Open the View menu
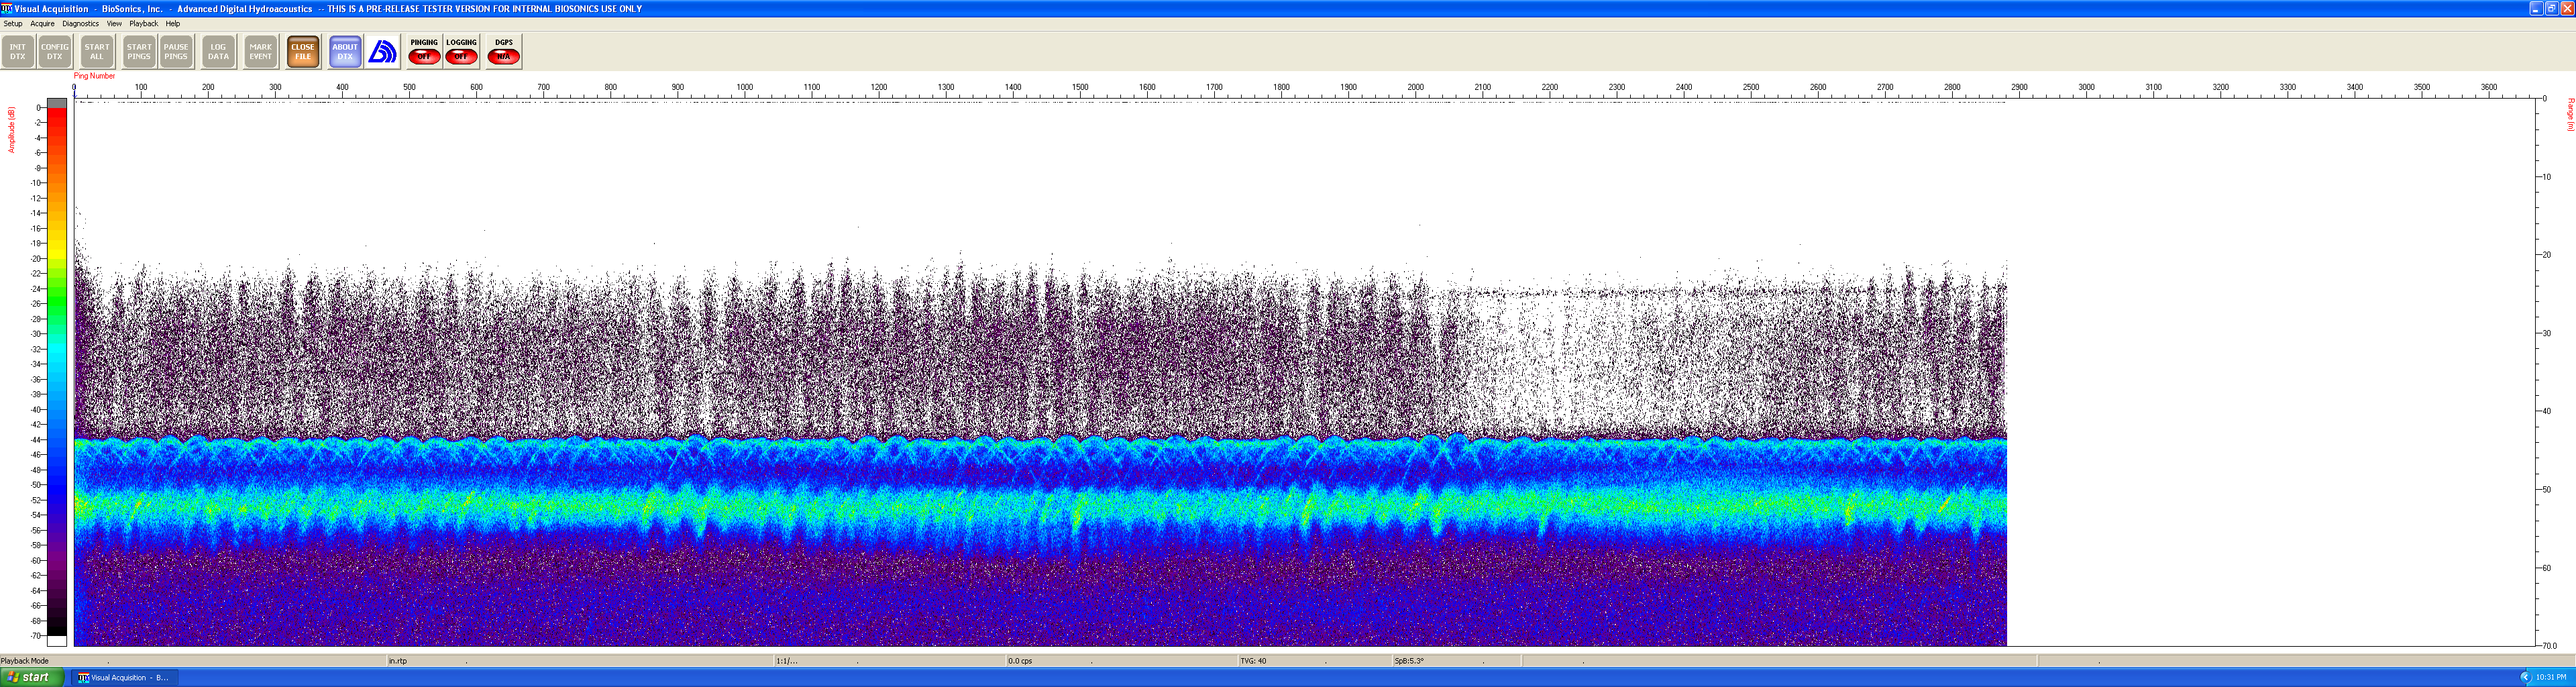Screen dimensions: 2576x687 coord(114,23)
